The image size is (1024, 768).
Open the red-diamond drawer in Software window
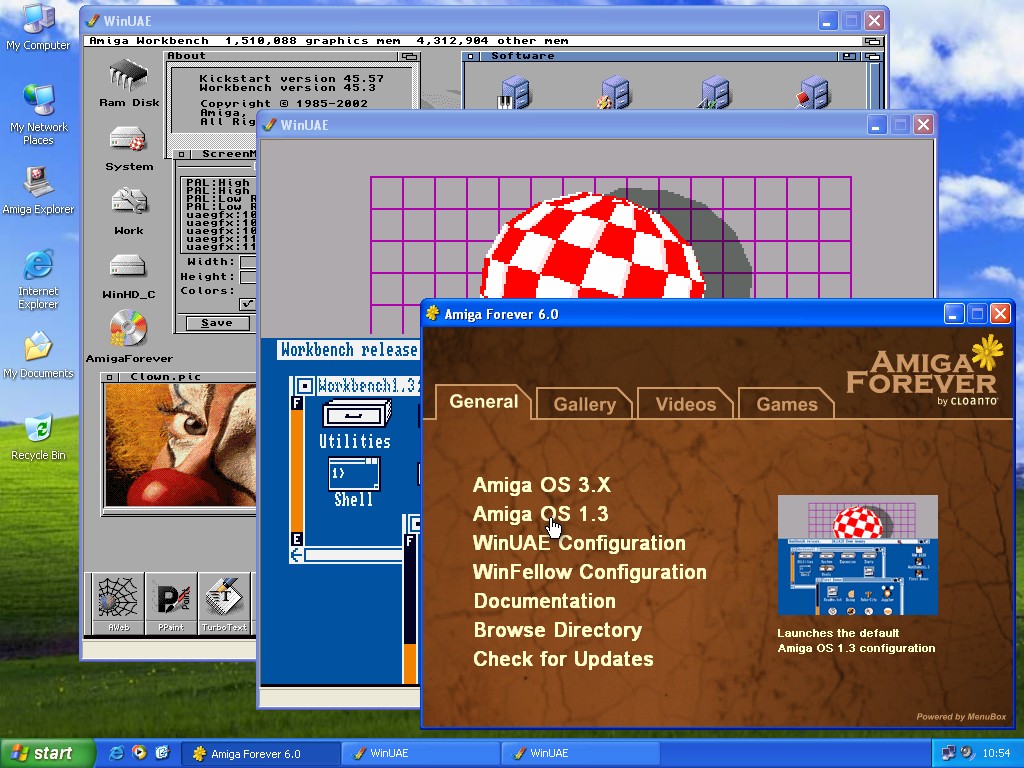813,92
